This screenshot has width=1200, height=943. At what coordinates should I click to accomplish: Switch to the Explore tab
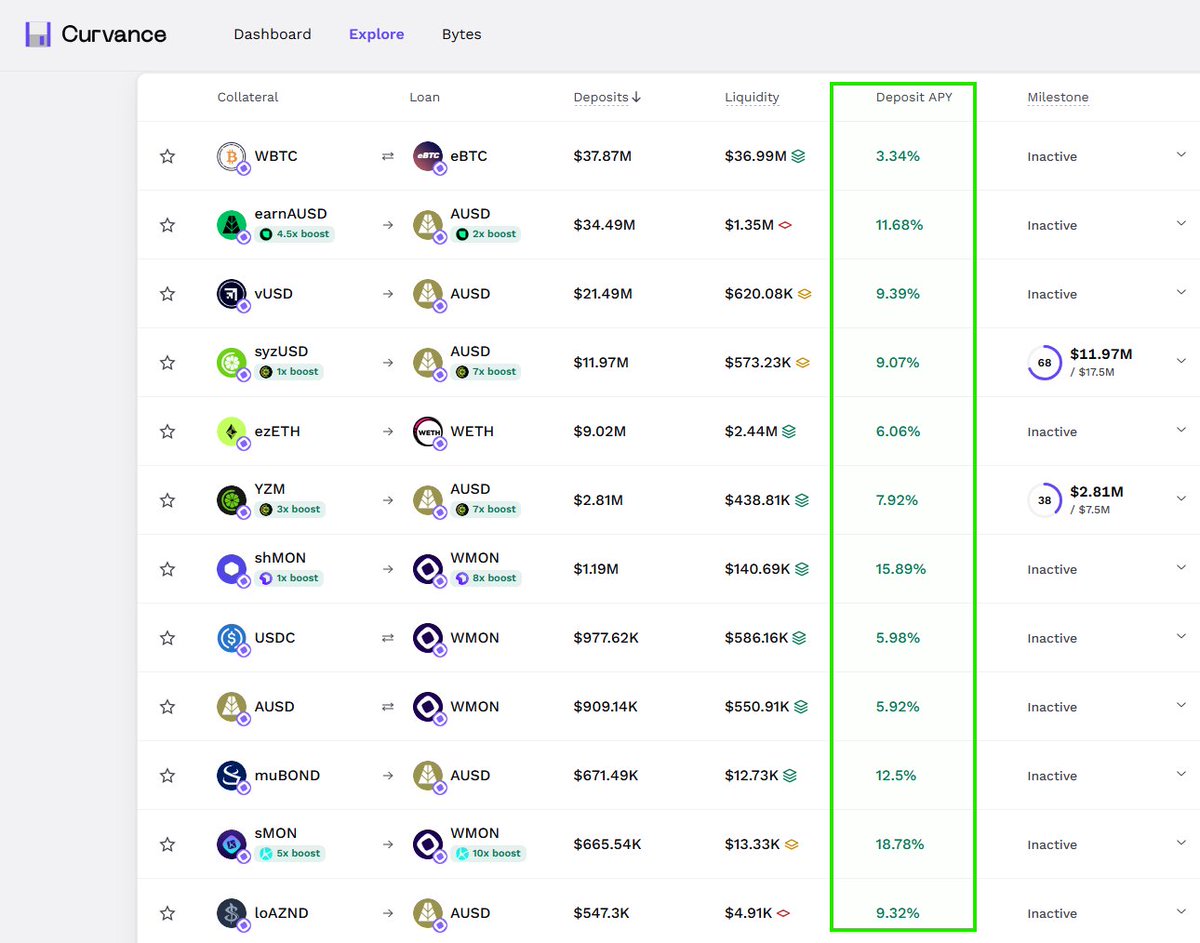[x=376, y=34]
